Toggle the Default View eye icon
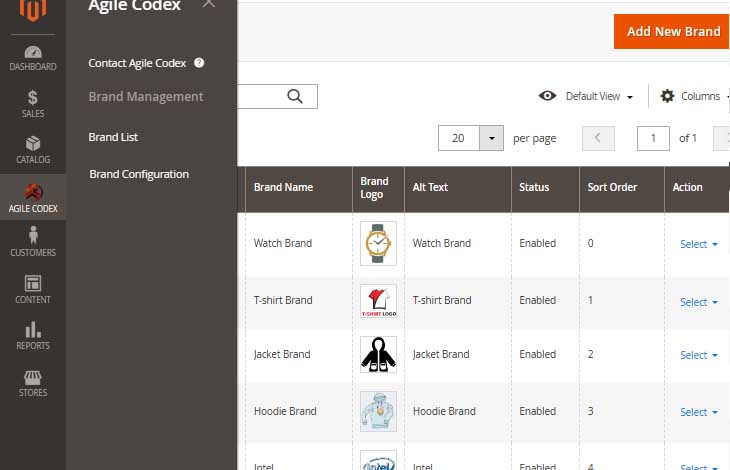This screenshot has height=470, width=730. [x=547, y=96]
